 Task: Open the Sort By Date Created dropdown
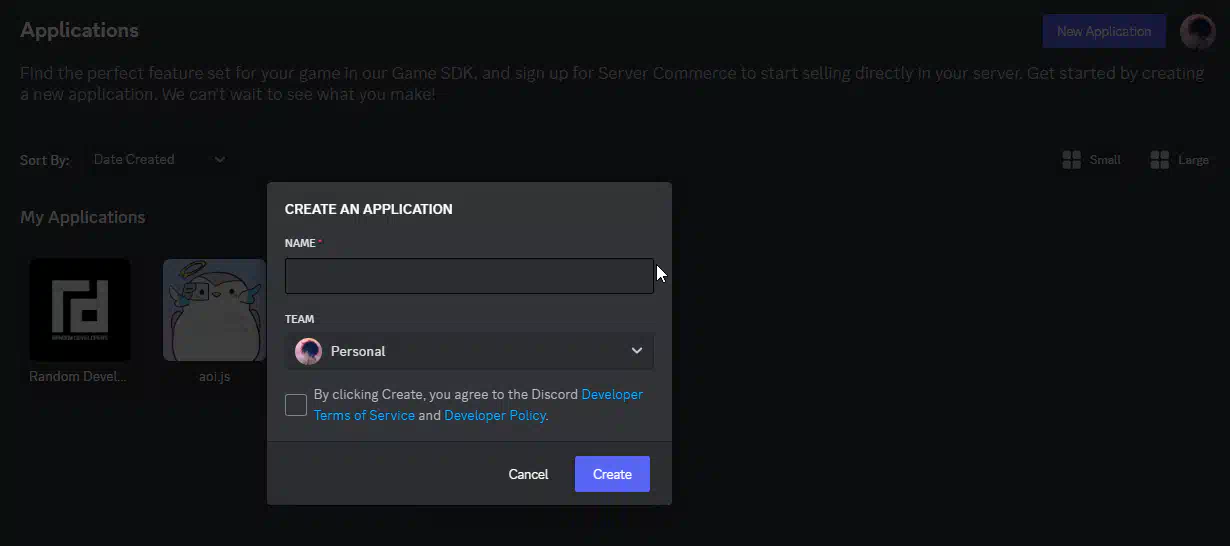click(x=158, y=159)
